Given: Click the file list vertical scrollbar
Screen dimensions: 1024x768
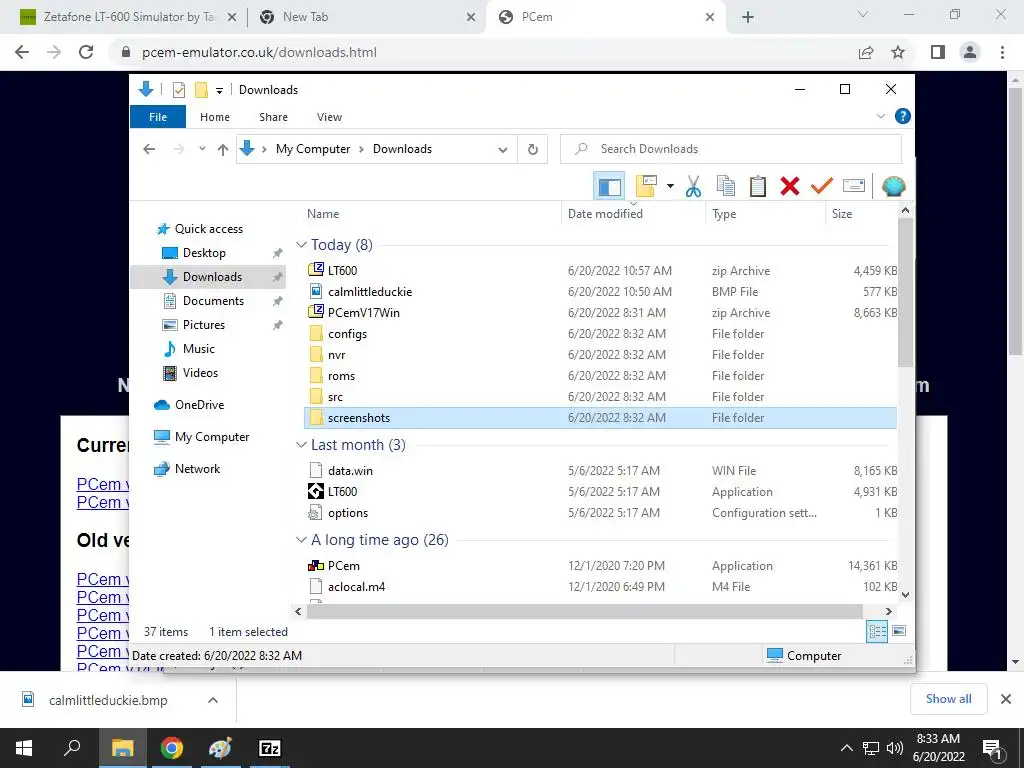Looking at the screenshot, I should (x=905, y=293).
